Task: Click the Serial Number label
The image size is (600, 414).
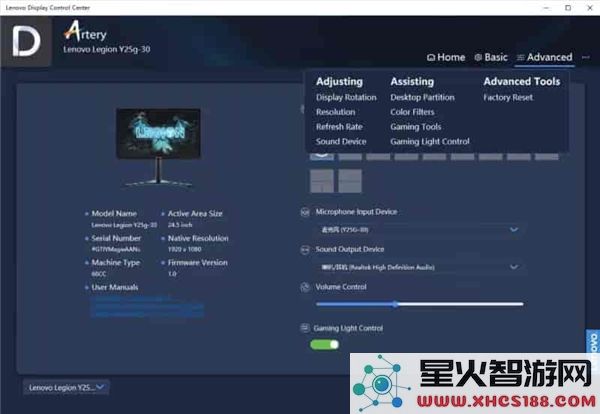Action: click(x=116, y=238)
